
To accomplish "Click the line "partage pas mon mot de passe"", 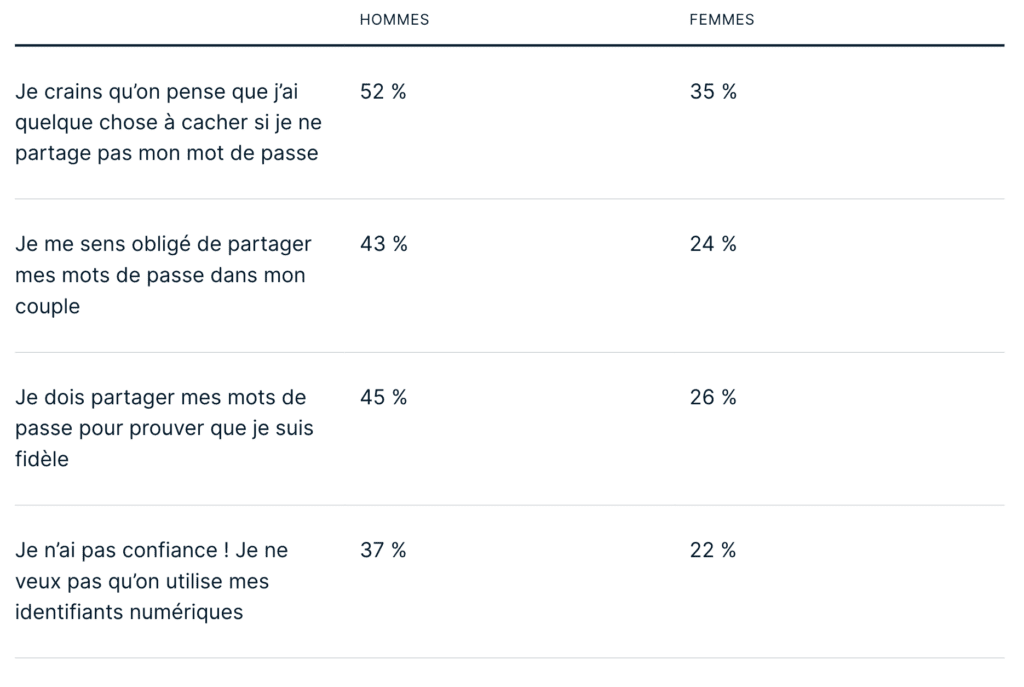I will coord(166,154).
